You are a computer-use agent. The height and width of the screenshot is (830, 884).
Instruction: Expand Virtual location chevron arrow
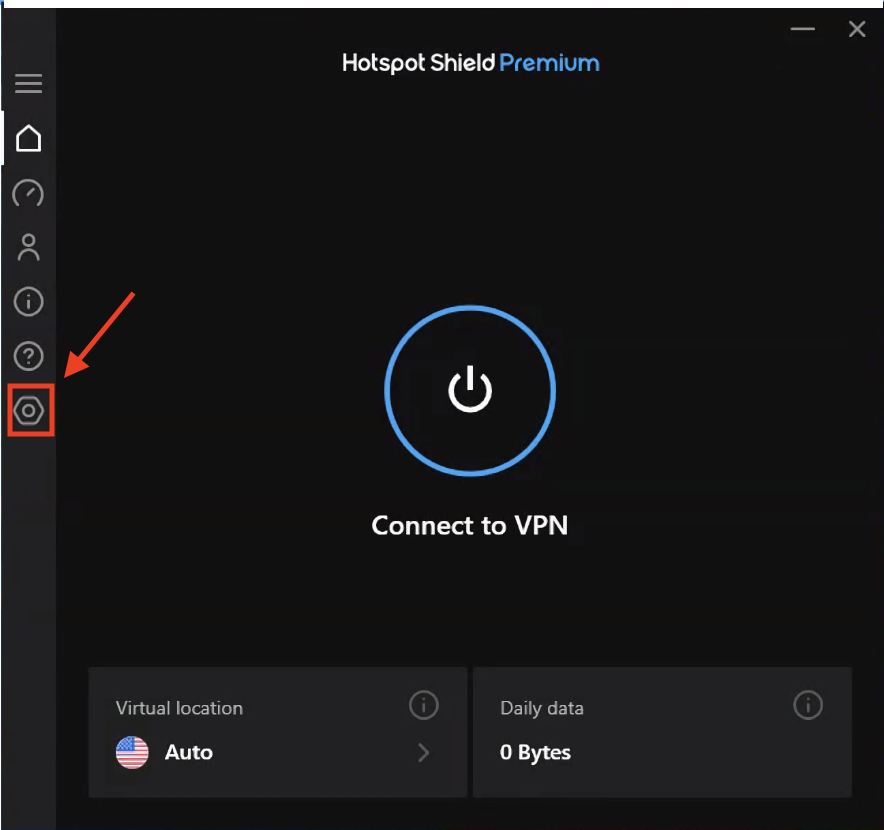[x=424, y=752]
